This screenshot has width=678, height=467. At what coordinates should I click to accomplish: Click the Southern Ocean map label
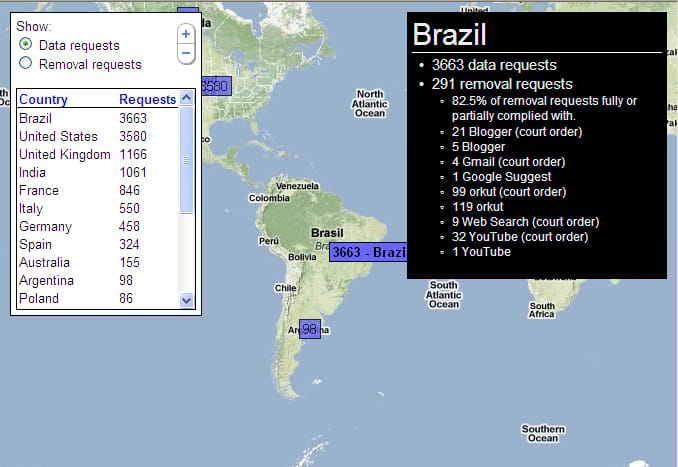point(543,434)
